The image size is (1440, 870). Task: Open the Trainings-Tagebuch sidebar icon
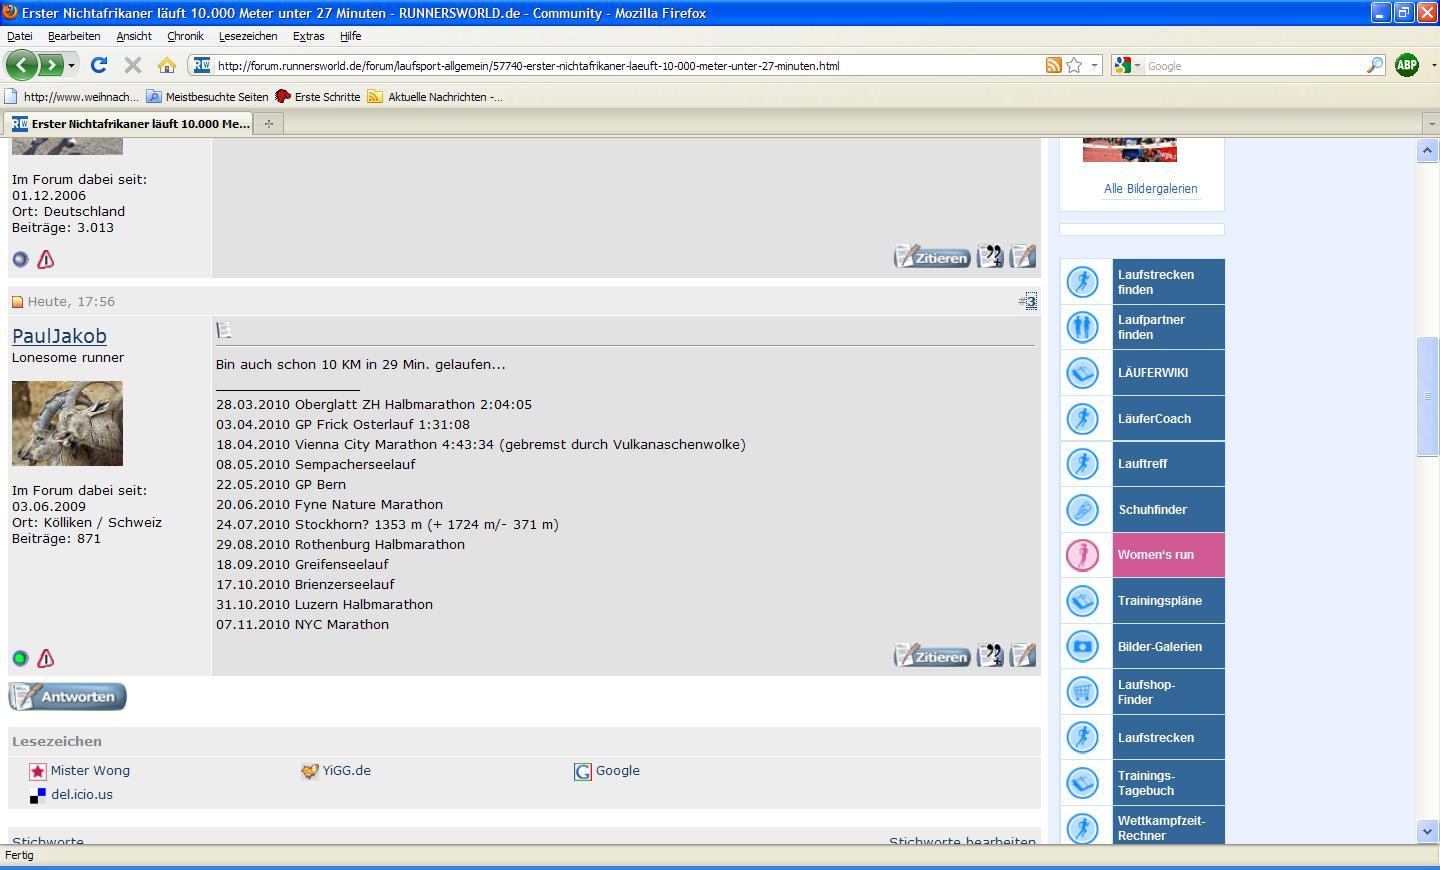[1083, 783]
